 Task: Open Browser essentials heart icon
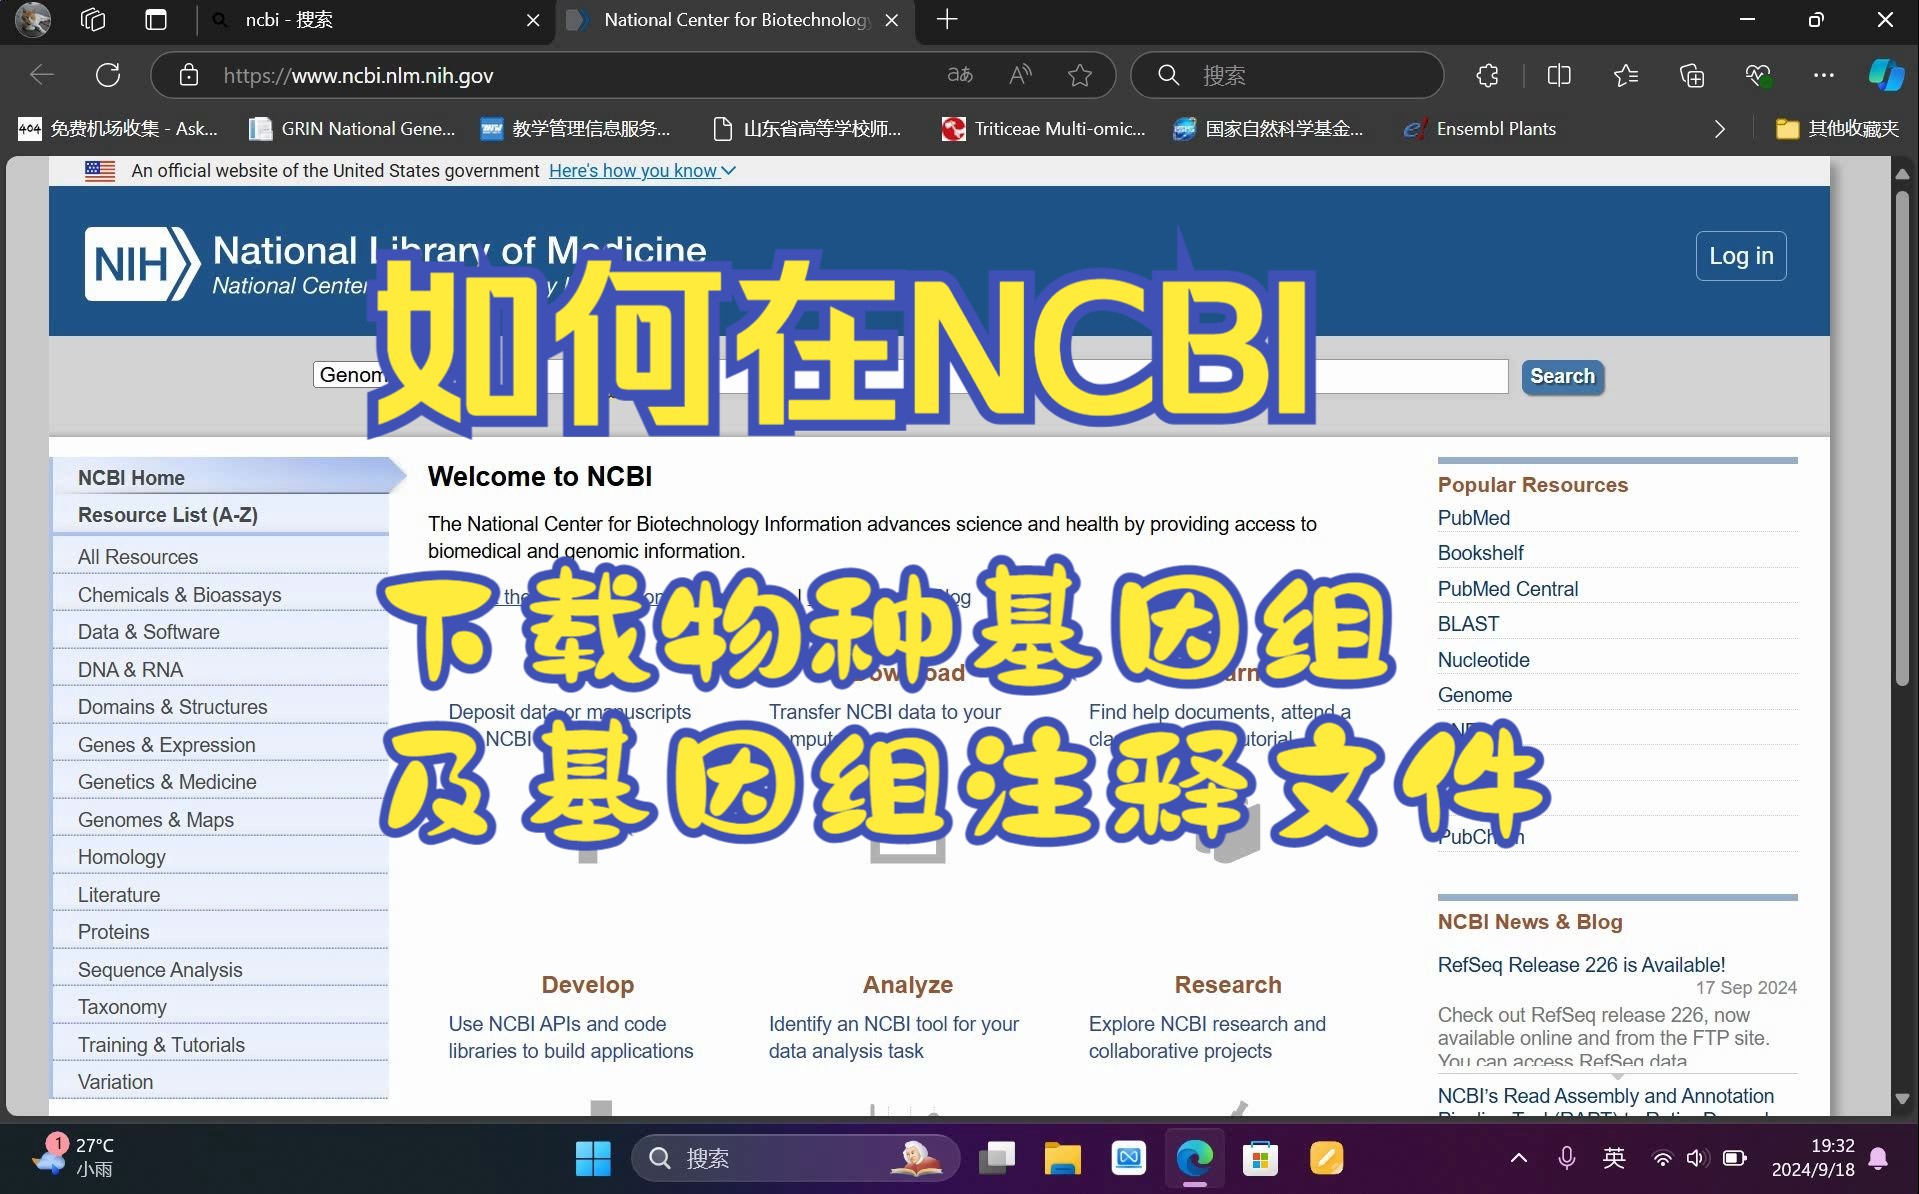[1758, 75]
